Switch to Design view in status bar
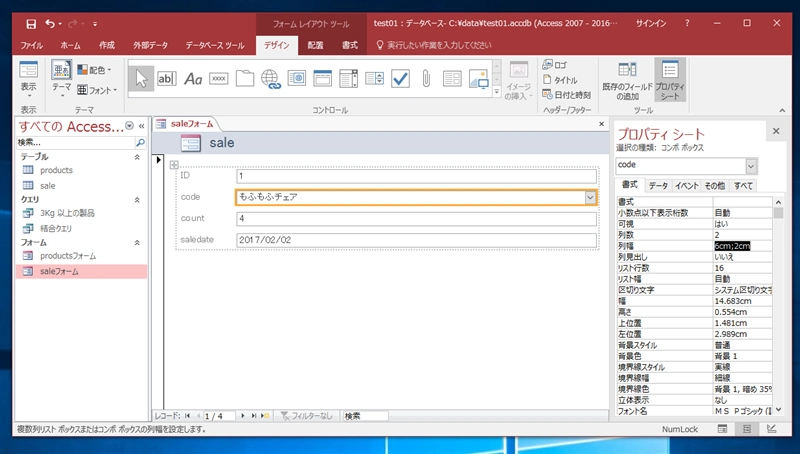The image size is (800, 454). (771, 430)
